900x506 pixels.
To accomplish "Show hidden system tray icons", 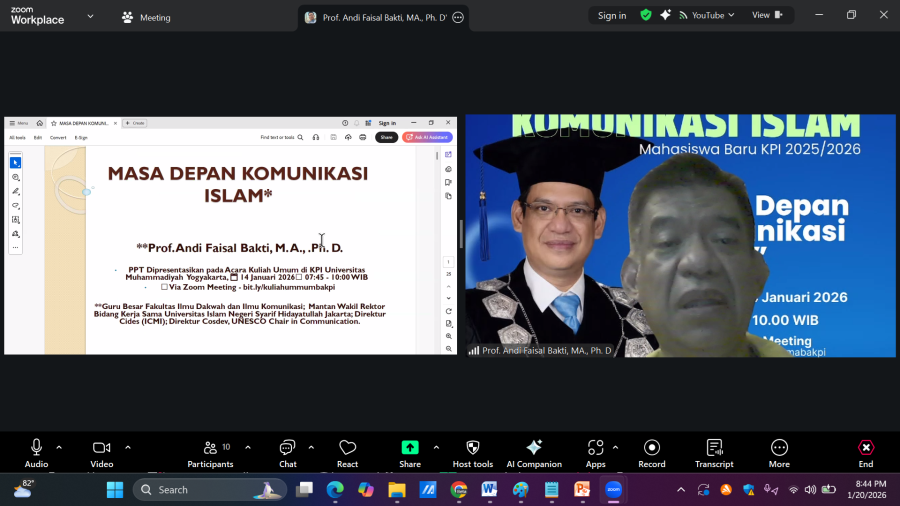I will point(681,490).
